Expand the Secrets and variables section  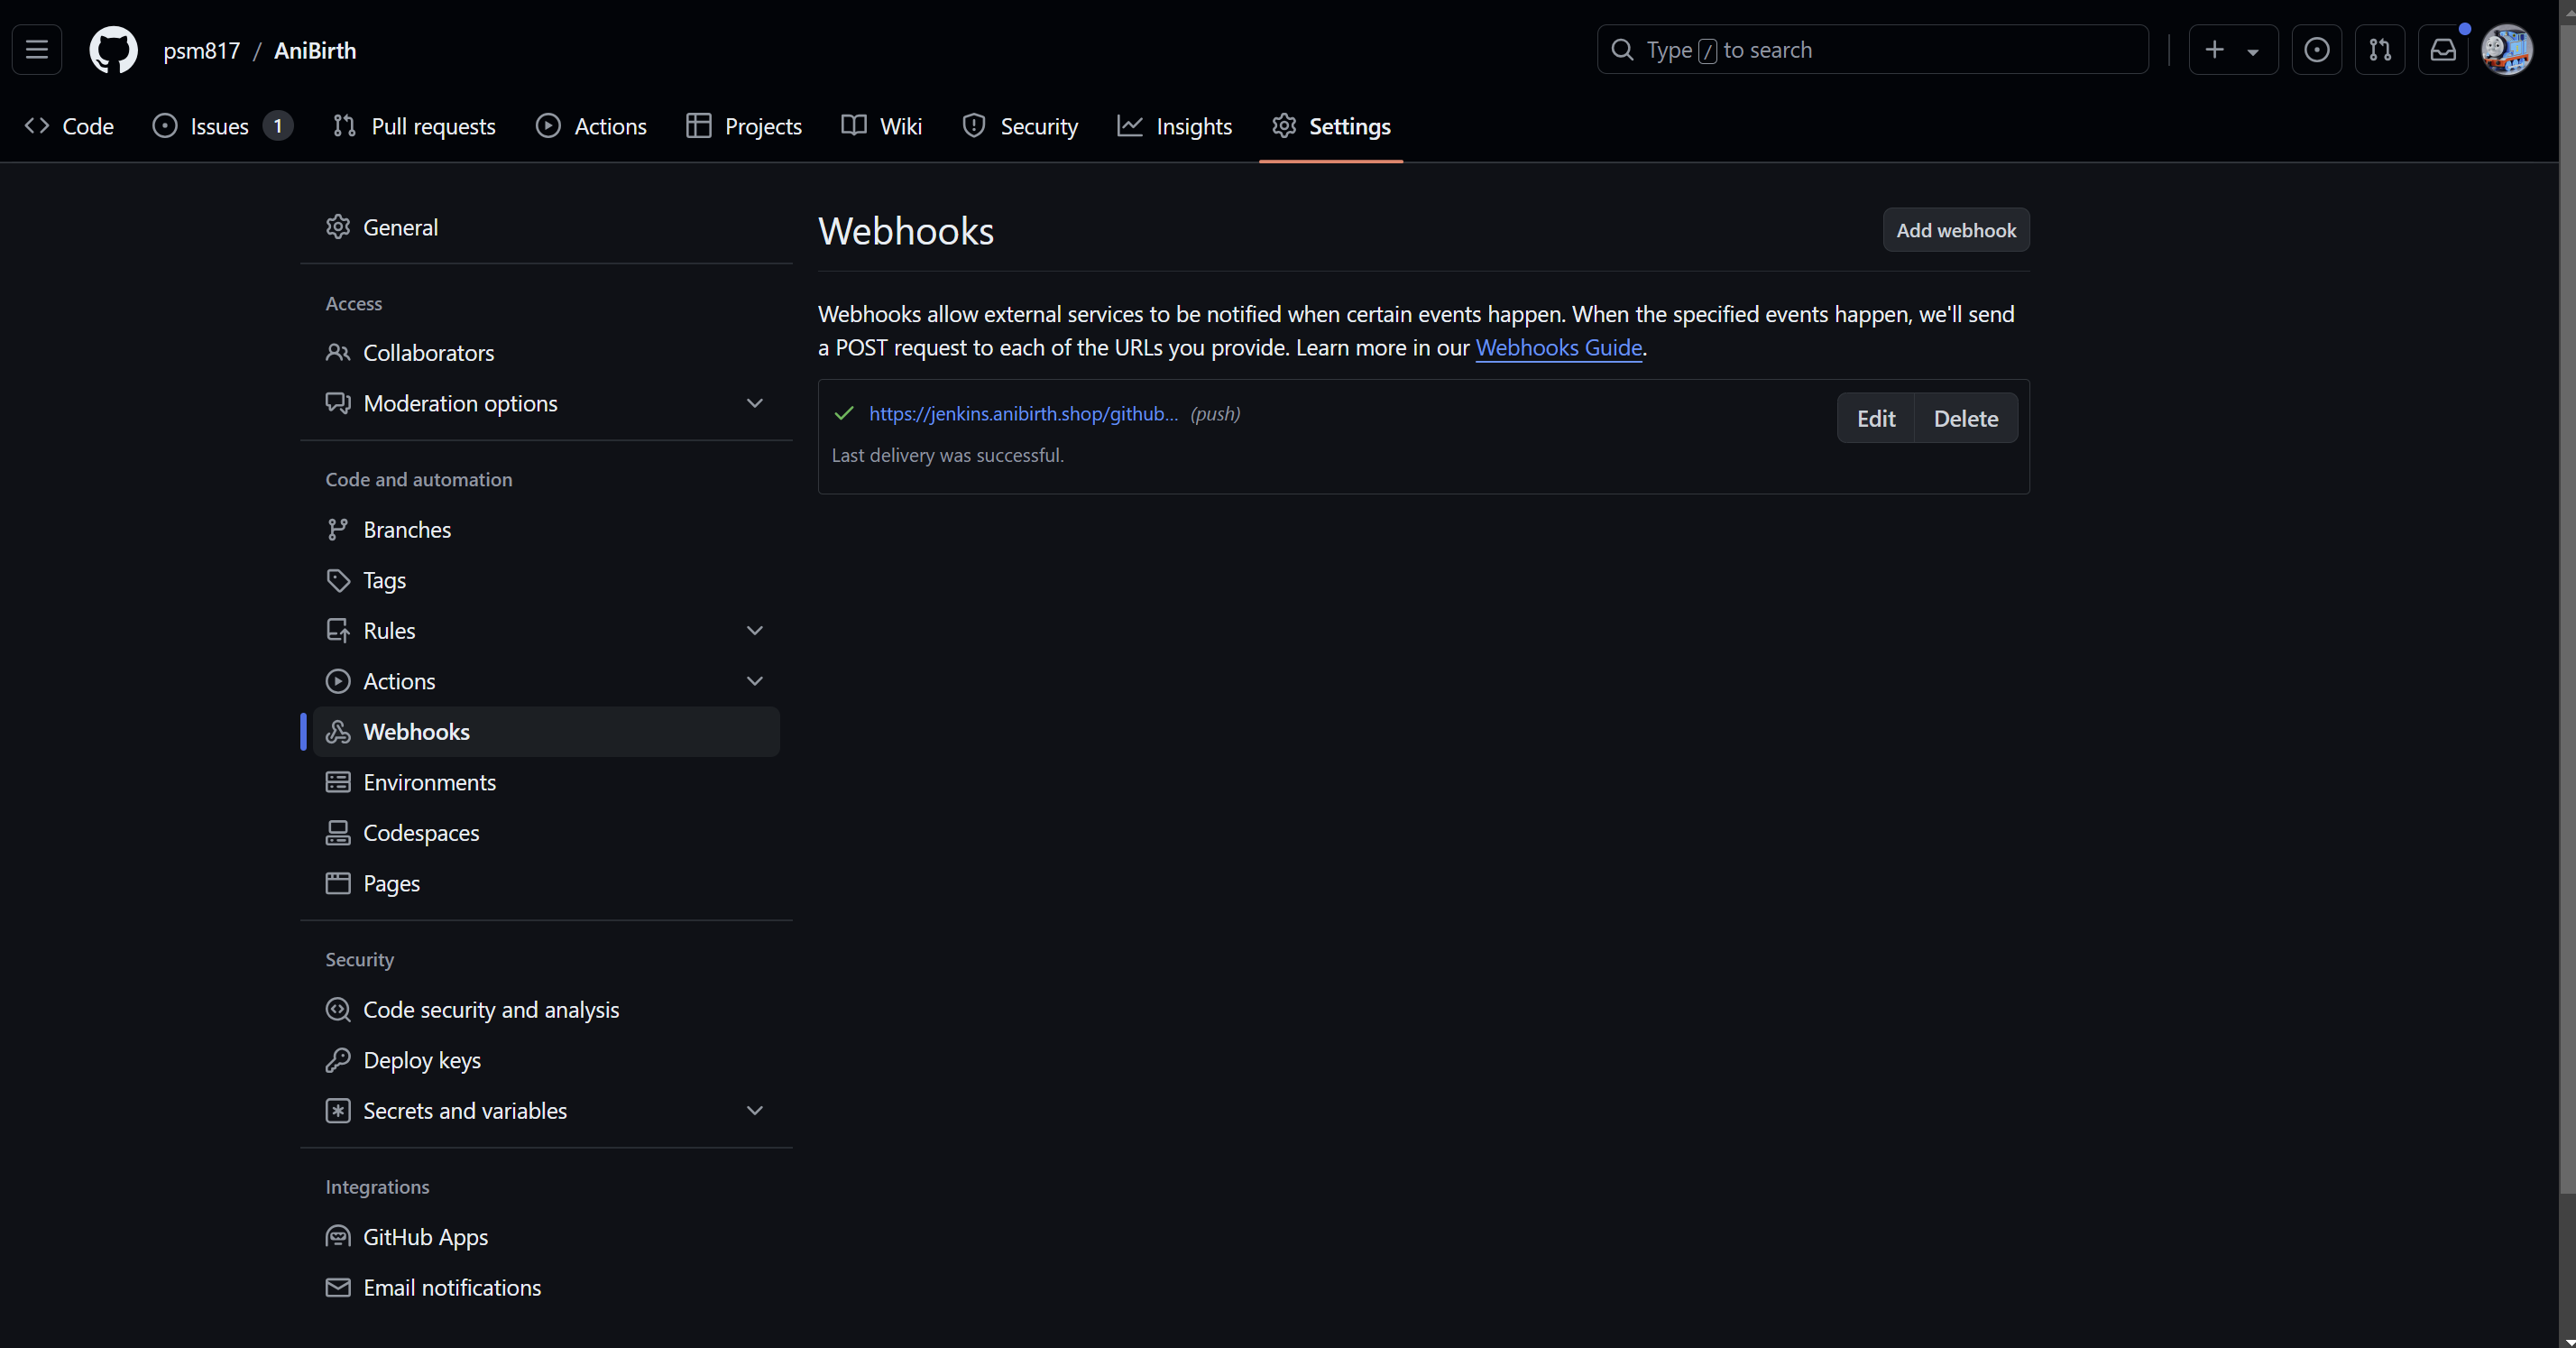pyautogui.click(x=755, y=1111)
